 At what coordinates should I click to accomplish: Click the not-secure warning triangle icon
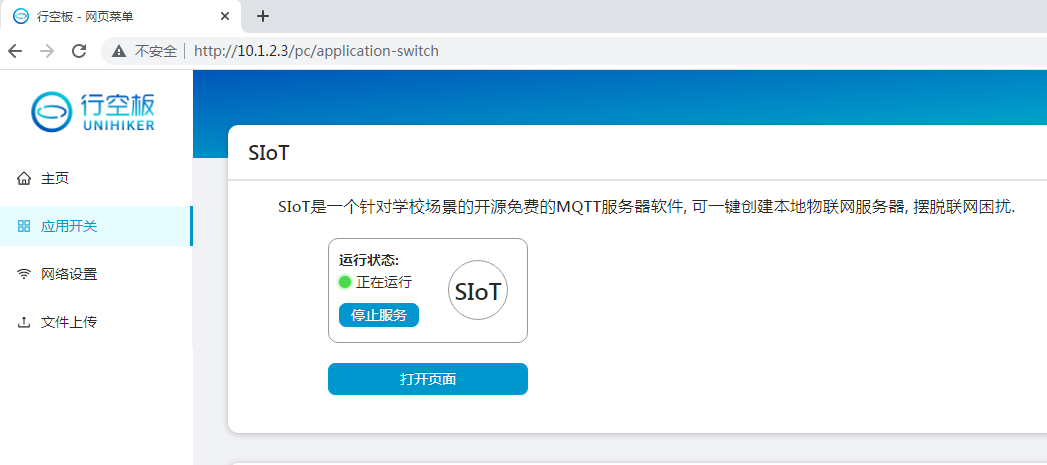click(x=119, y=51)
